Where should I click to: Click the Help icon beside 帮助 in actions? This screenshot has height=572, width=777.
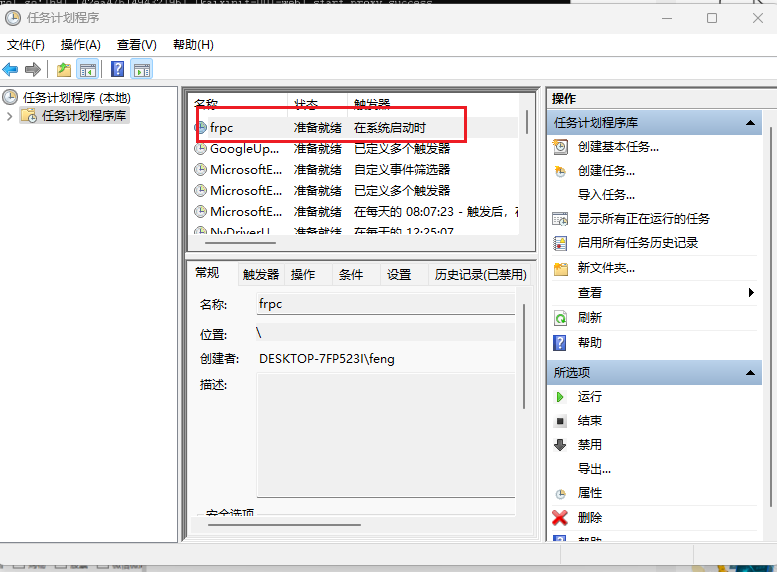(x=560, y=343)
